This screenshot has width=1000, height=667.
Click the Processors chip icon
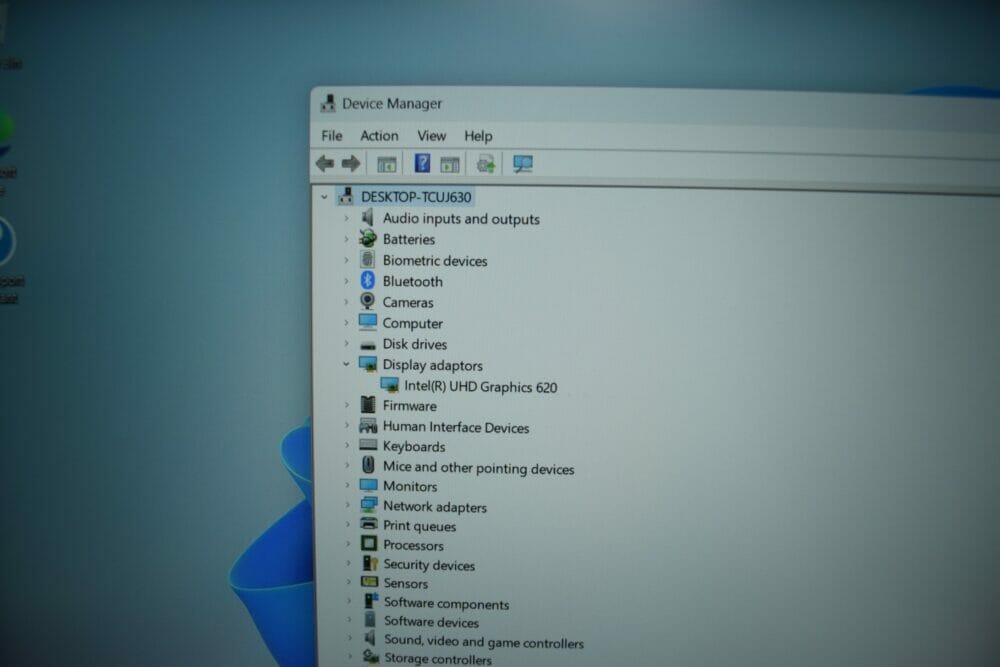pos(369,543)
